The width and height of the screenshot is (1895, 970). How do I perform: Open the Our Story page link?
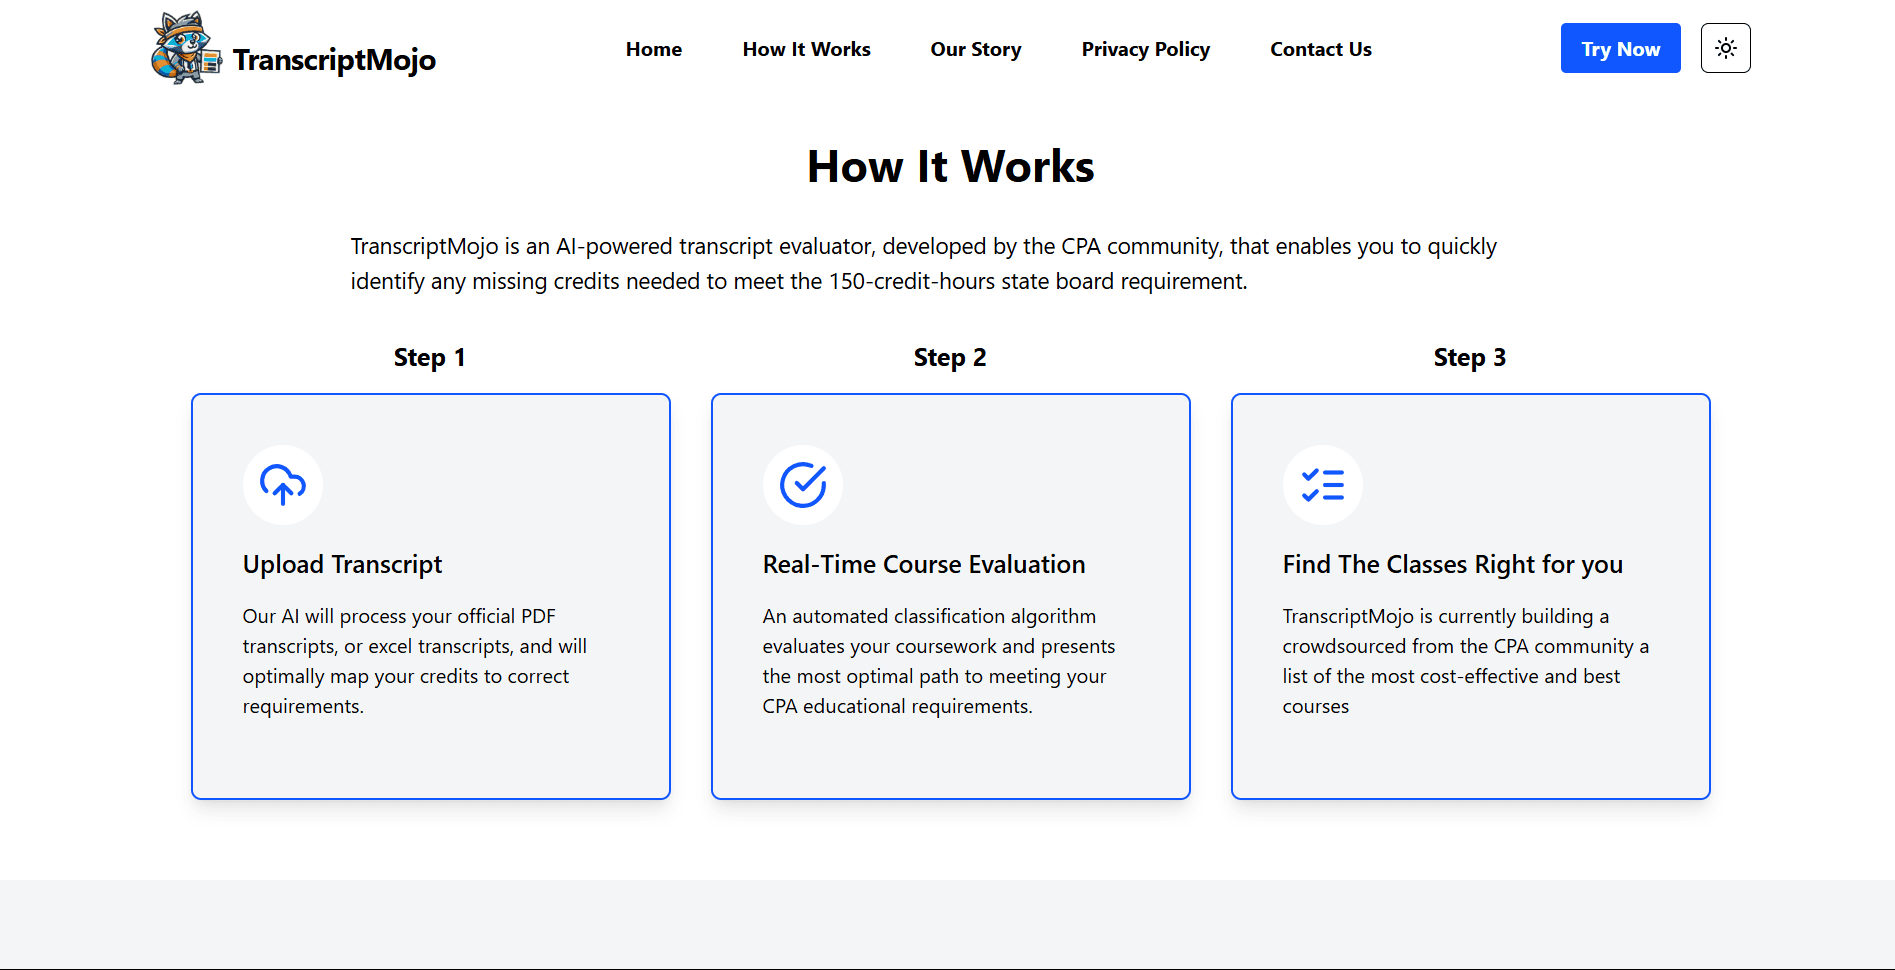coord(976,49)
